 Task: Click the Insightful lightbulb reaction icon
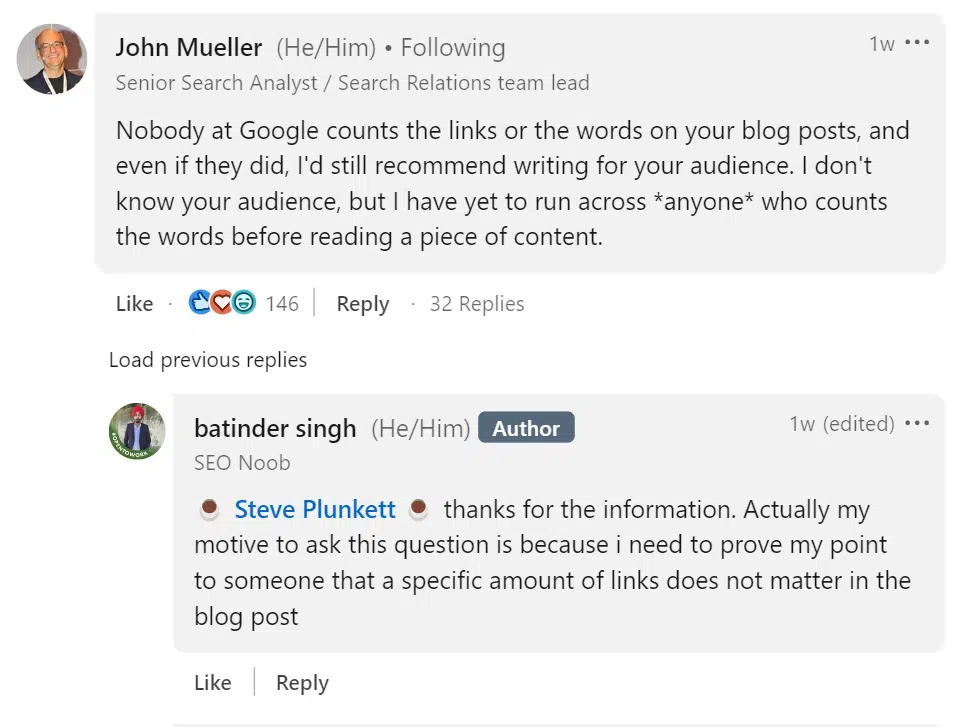pyautogui.click(x=241, y=302)
